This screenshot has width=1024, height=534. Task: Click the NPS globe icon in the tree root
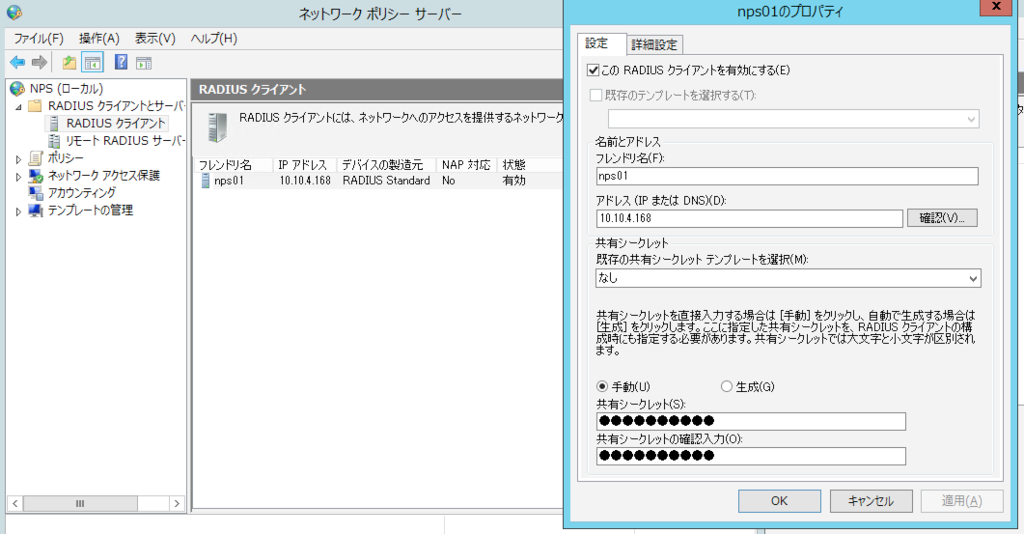tap(18, 88)
